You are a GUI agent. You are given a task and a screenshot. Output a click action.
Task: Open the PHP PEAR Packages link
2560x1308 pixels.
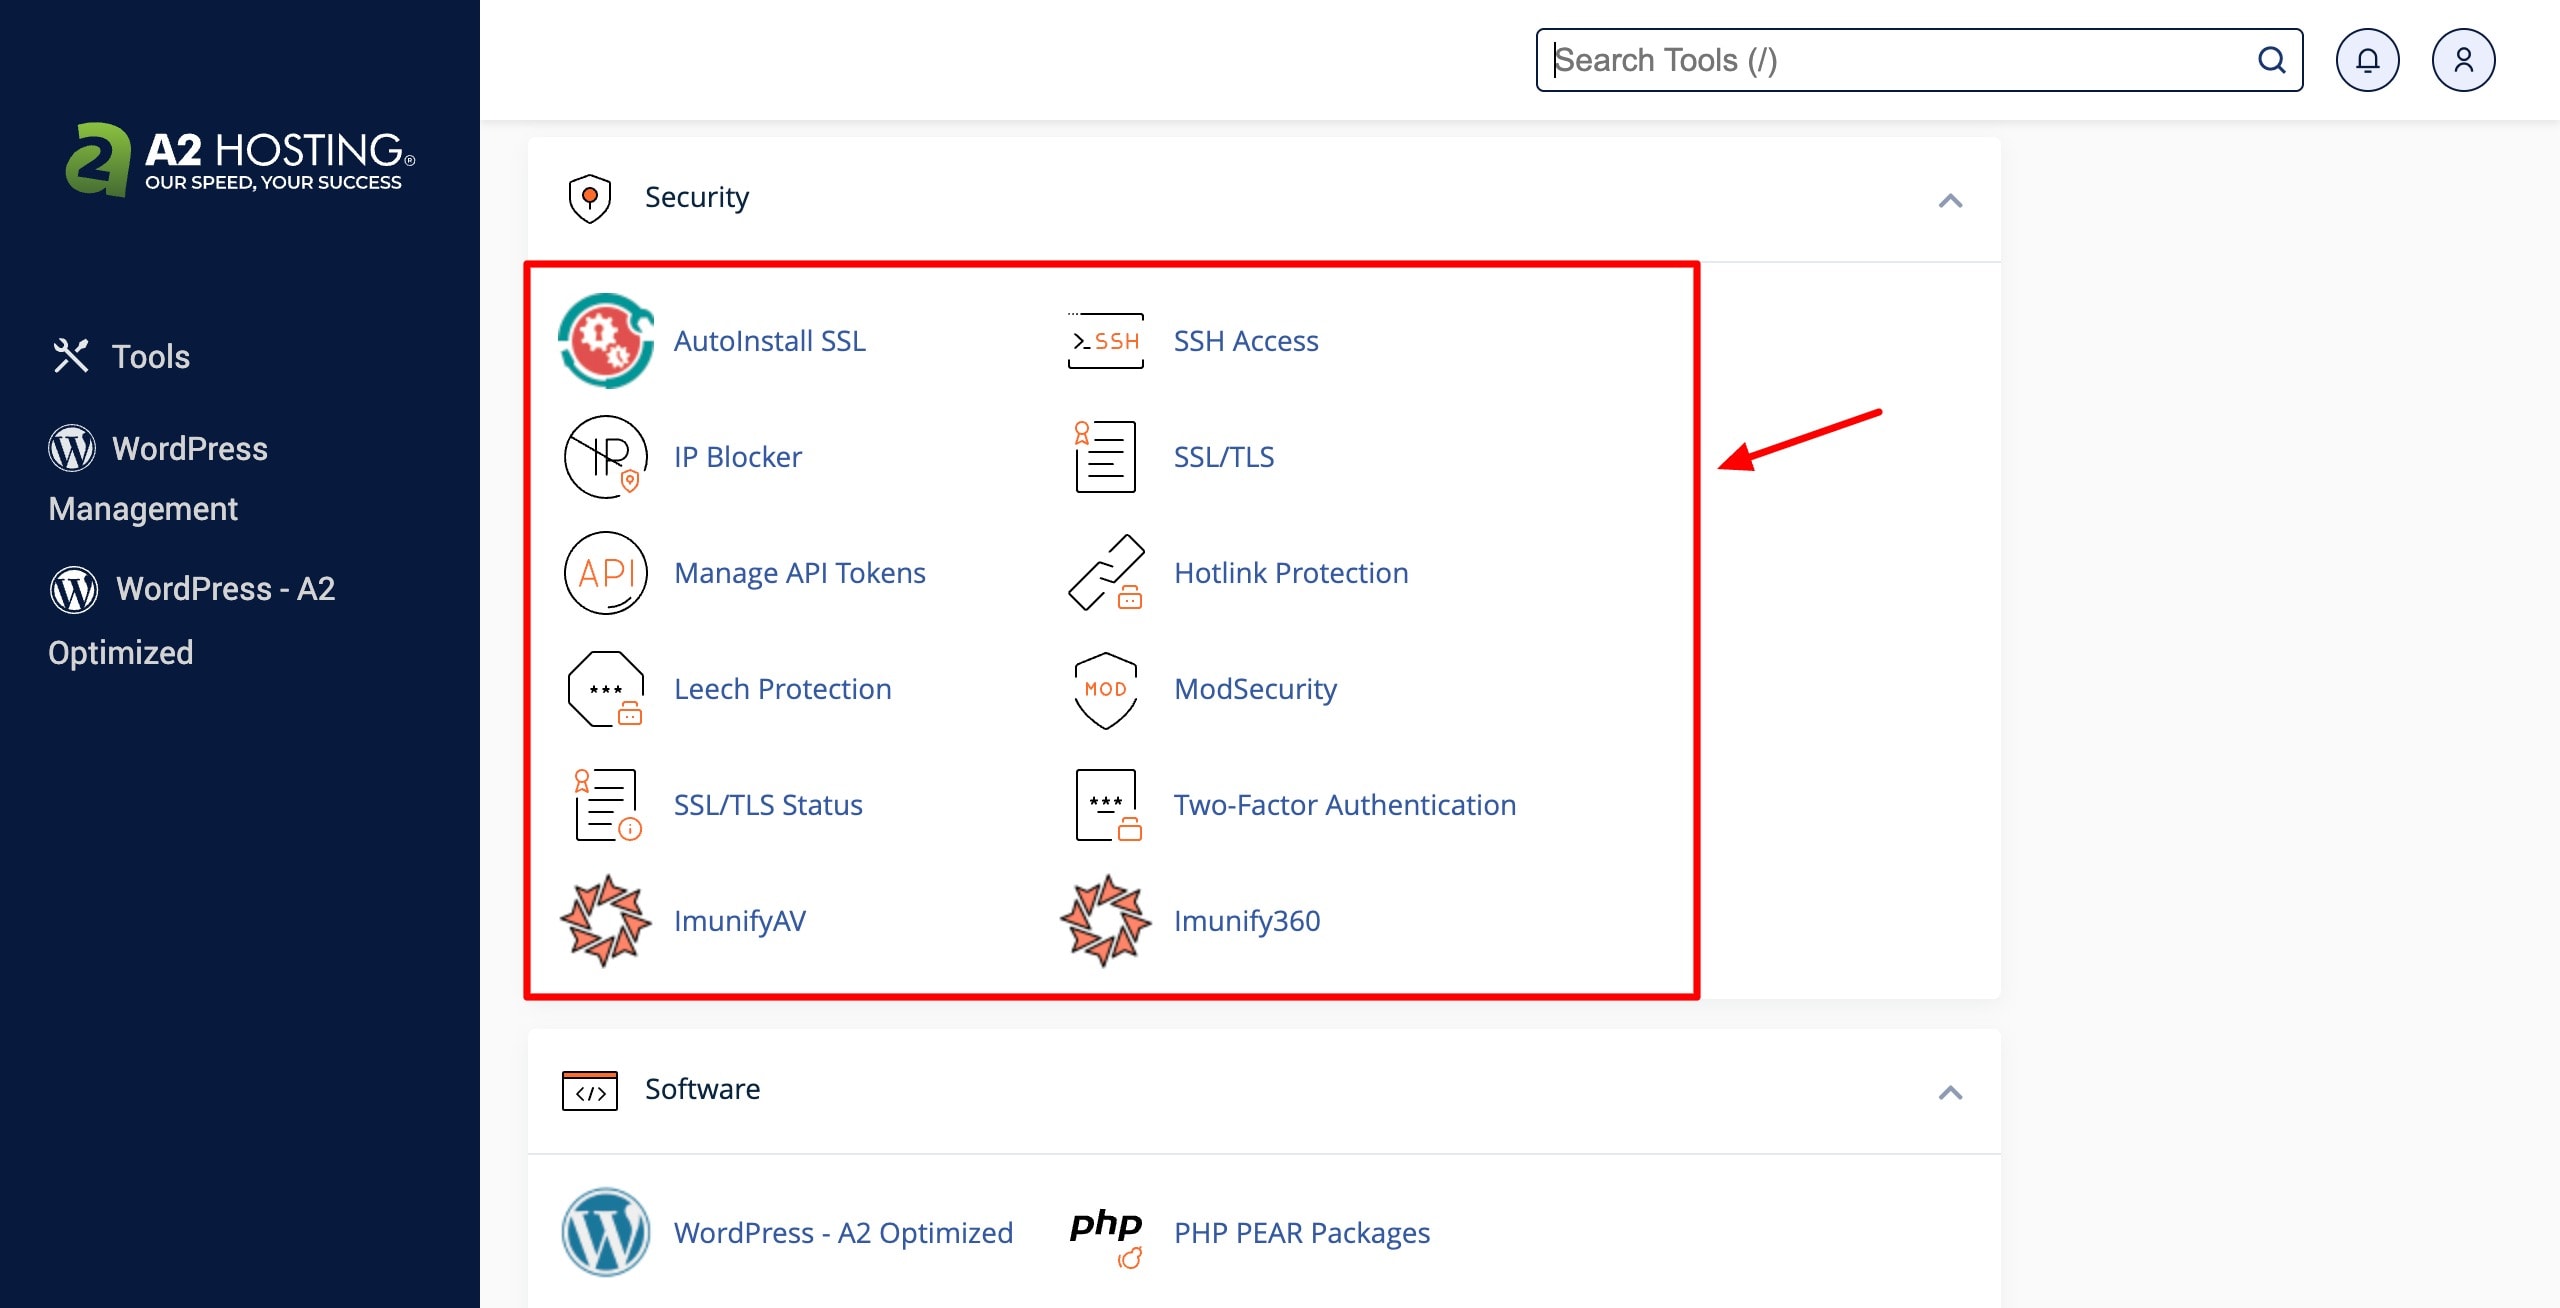pos(1302,1233)
